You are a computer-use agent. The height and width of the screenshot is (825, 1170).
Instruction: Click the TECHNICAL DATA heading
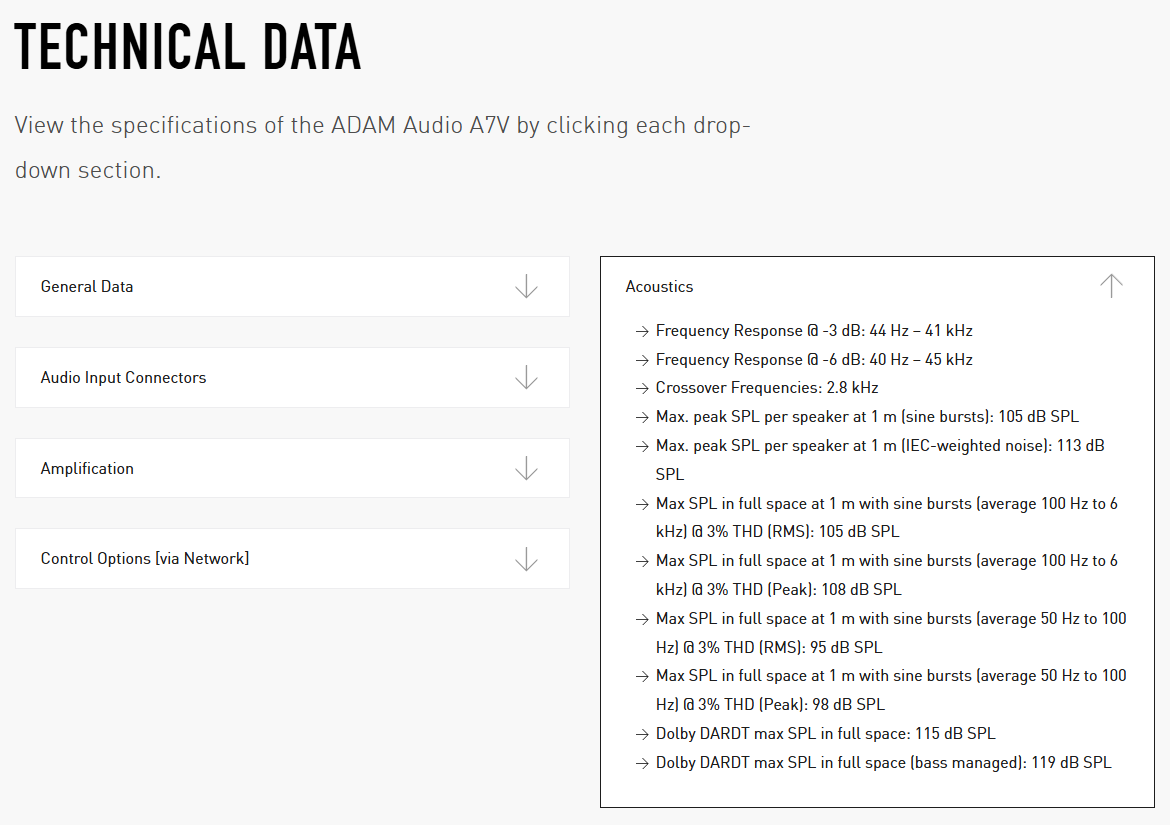point(188,46)
